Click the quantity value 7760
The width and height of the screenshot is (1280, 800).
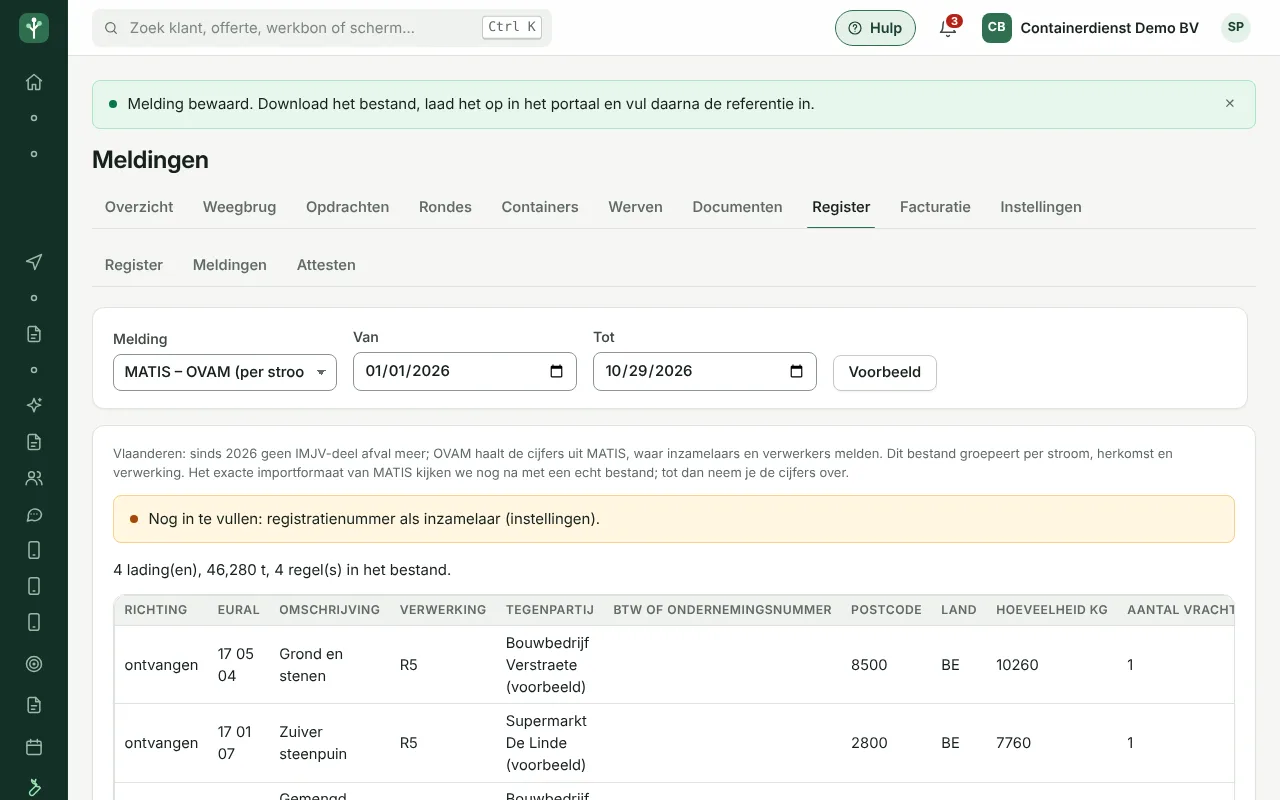tap(1014, 743)
